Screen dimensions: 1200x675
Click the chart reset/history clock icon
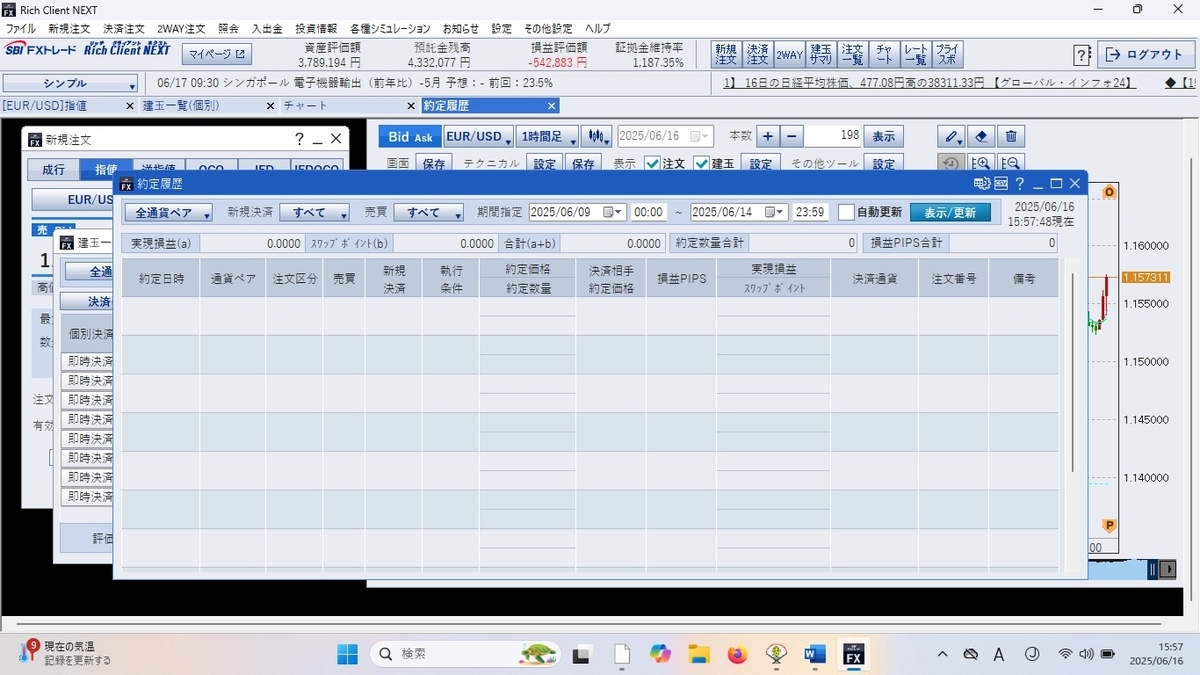click(x=951, y=164)
